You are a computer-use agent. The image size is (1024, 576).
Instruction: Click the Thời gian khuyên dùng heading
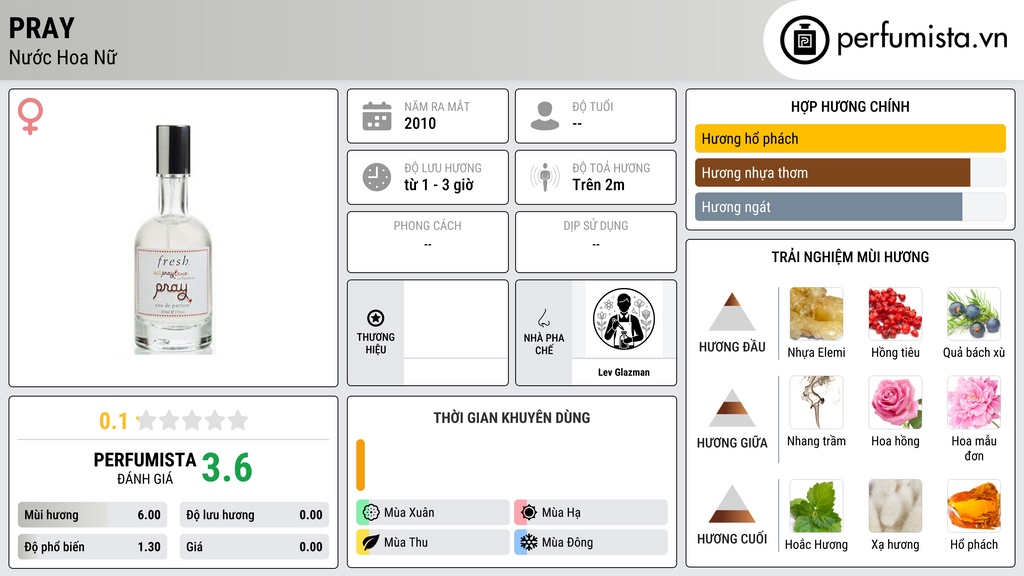tap(512, 418)
